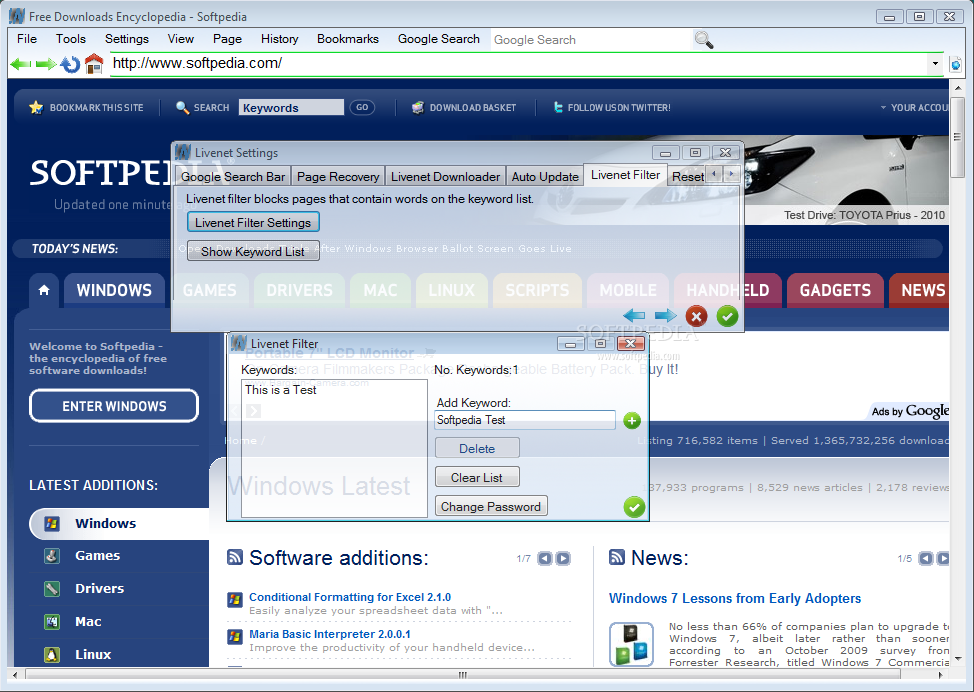This screenshot has width=974, height=692.
Task: Click the ENTER WINDOWS button
Action: (x=114, y=406)
